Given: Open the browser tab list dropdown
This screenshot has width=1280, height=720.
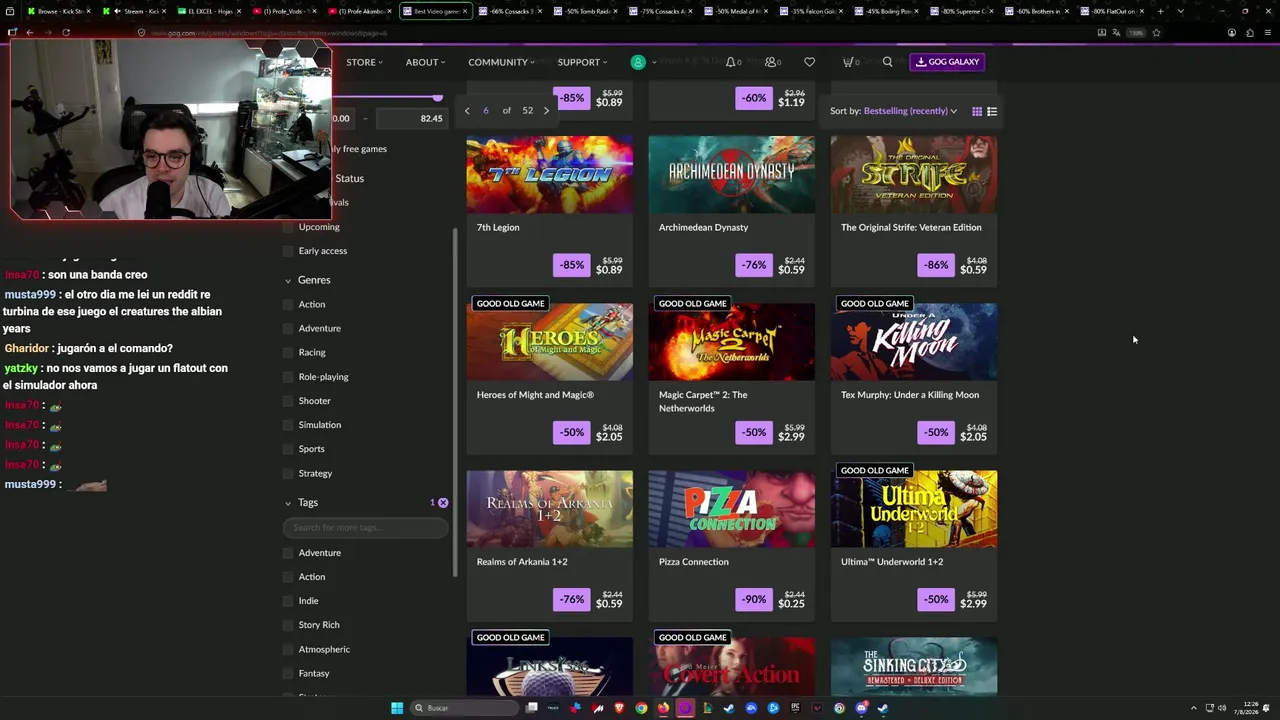Looking at the screenshot, I should pos(1181,11).
